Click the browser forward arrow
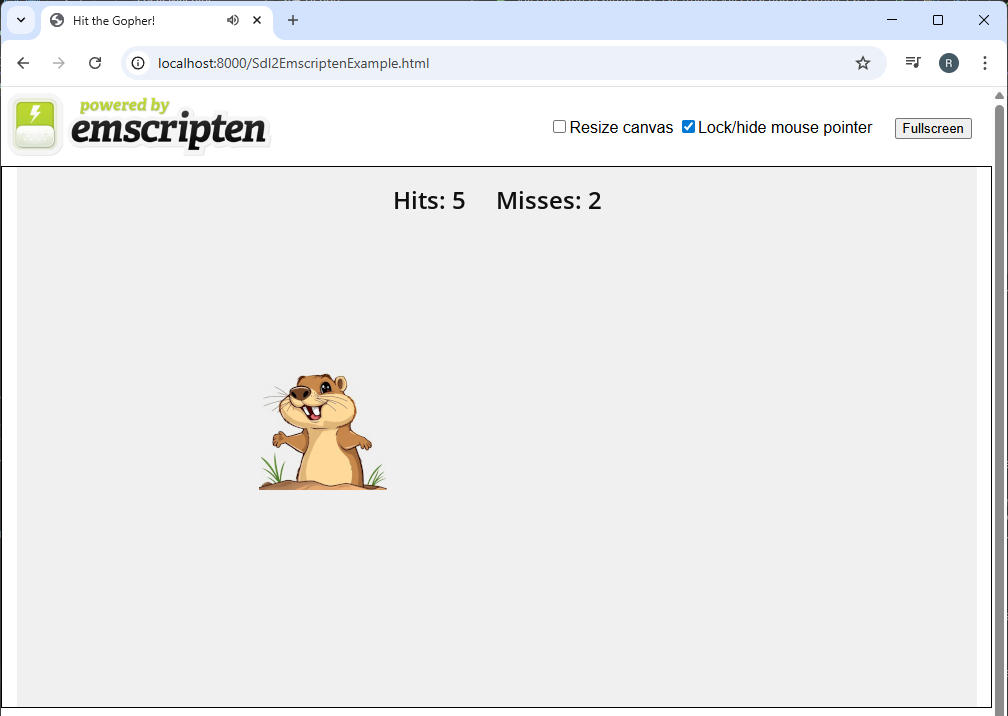This screenshot has width=1008, height=716. [58, 63]
